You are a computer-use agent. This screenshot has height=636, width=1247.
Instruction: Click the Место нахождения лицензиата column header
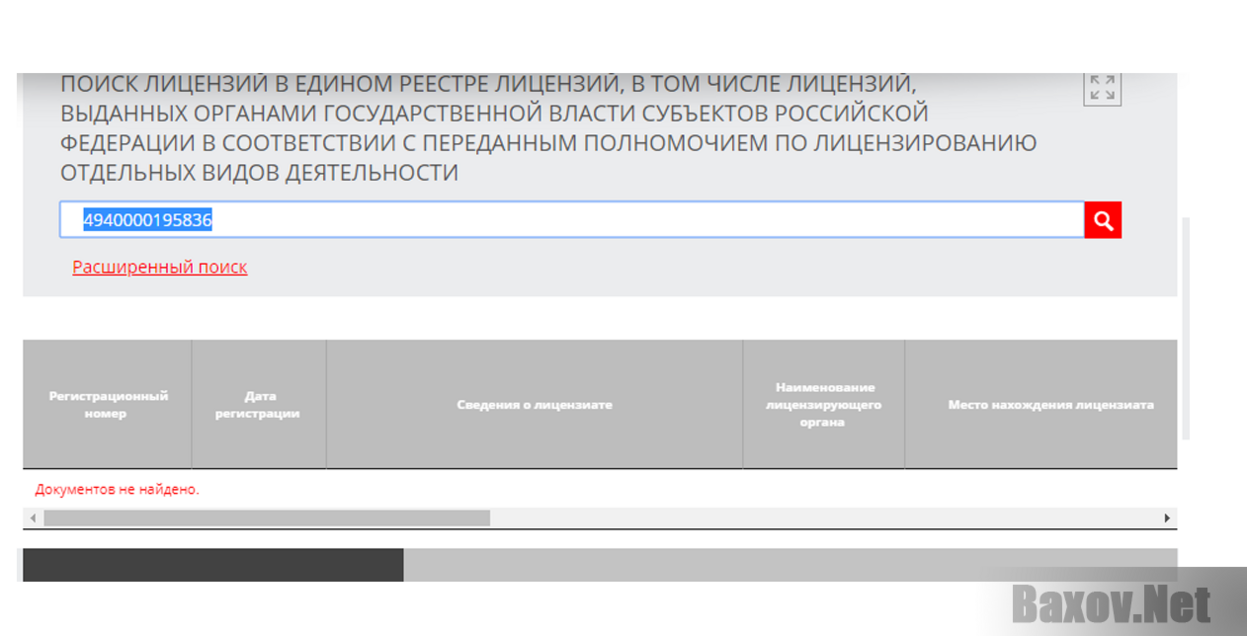click(1041, 405)
